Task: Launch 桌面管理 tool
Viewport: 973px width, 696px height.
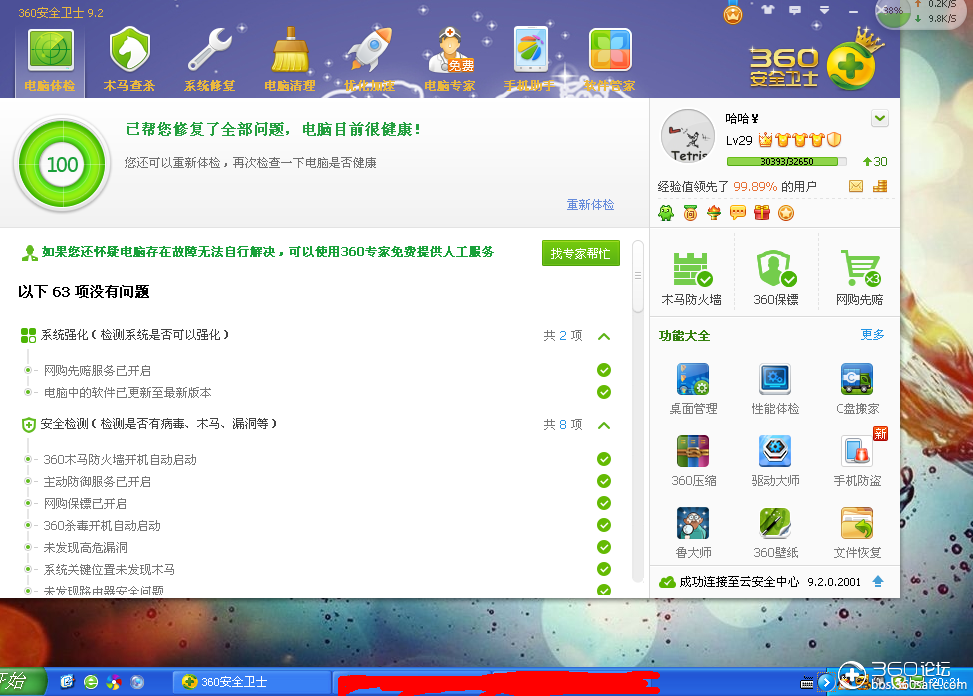Action: point(693,389)
